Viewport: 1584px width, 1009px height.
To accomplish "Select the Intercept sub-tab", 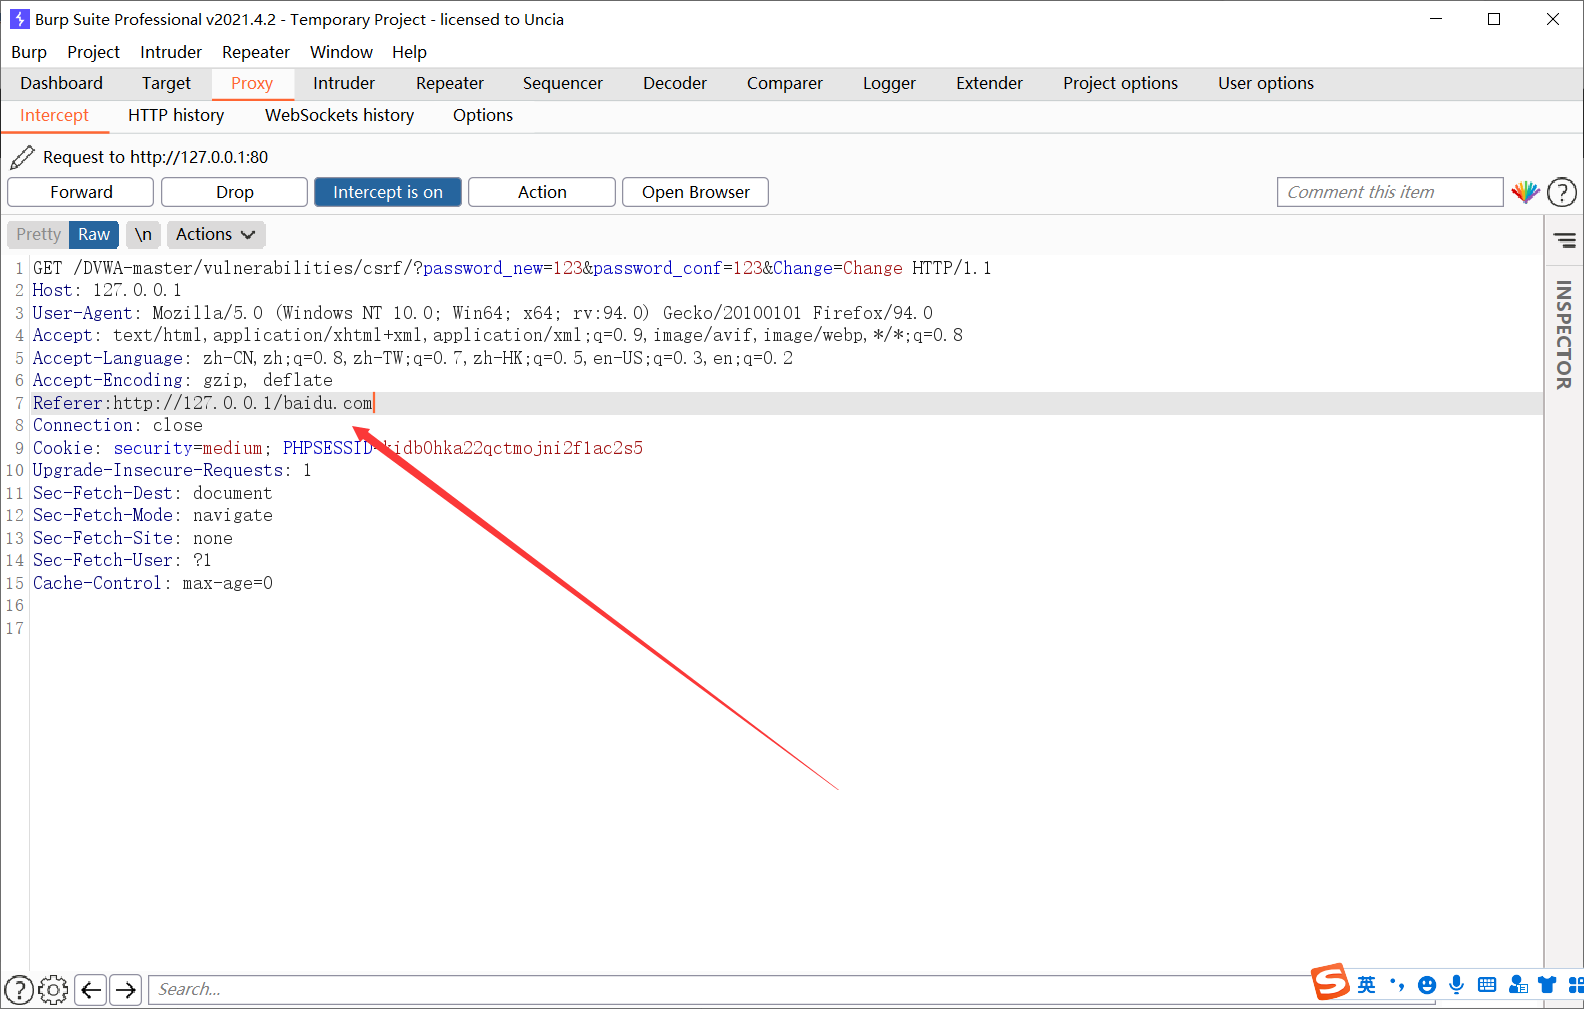I will pos(55,115).
